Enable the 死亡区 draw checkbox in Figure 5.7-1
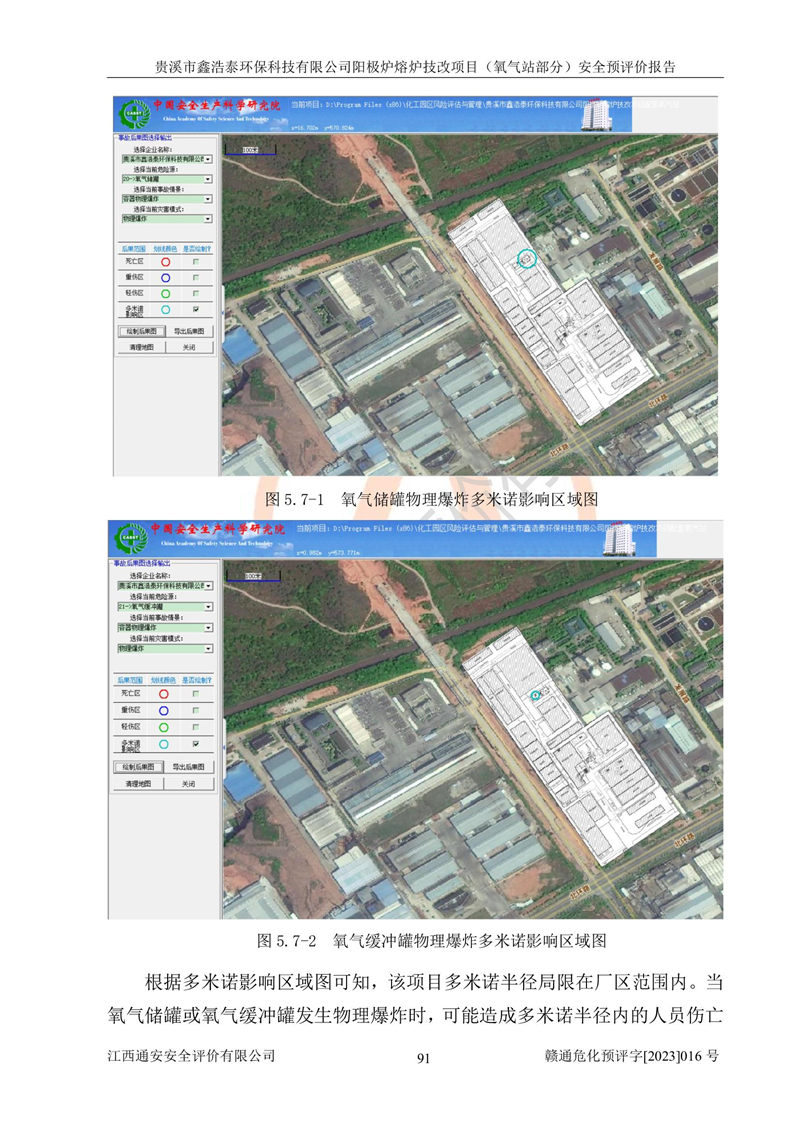 click(x=196, y=261)
